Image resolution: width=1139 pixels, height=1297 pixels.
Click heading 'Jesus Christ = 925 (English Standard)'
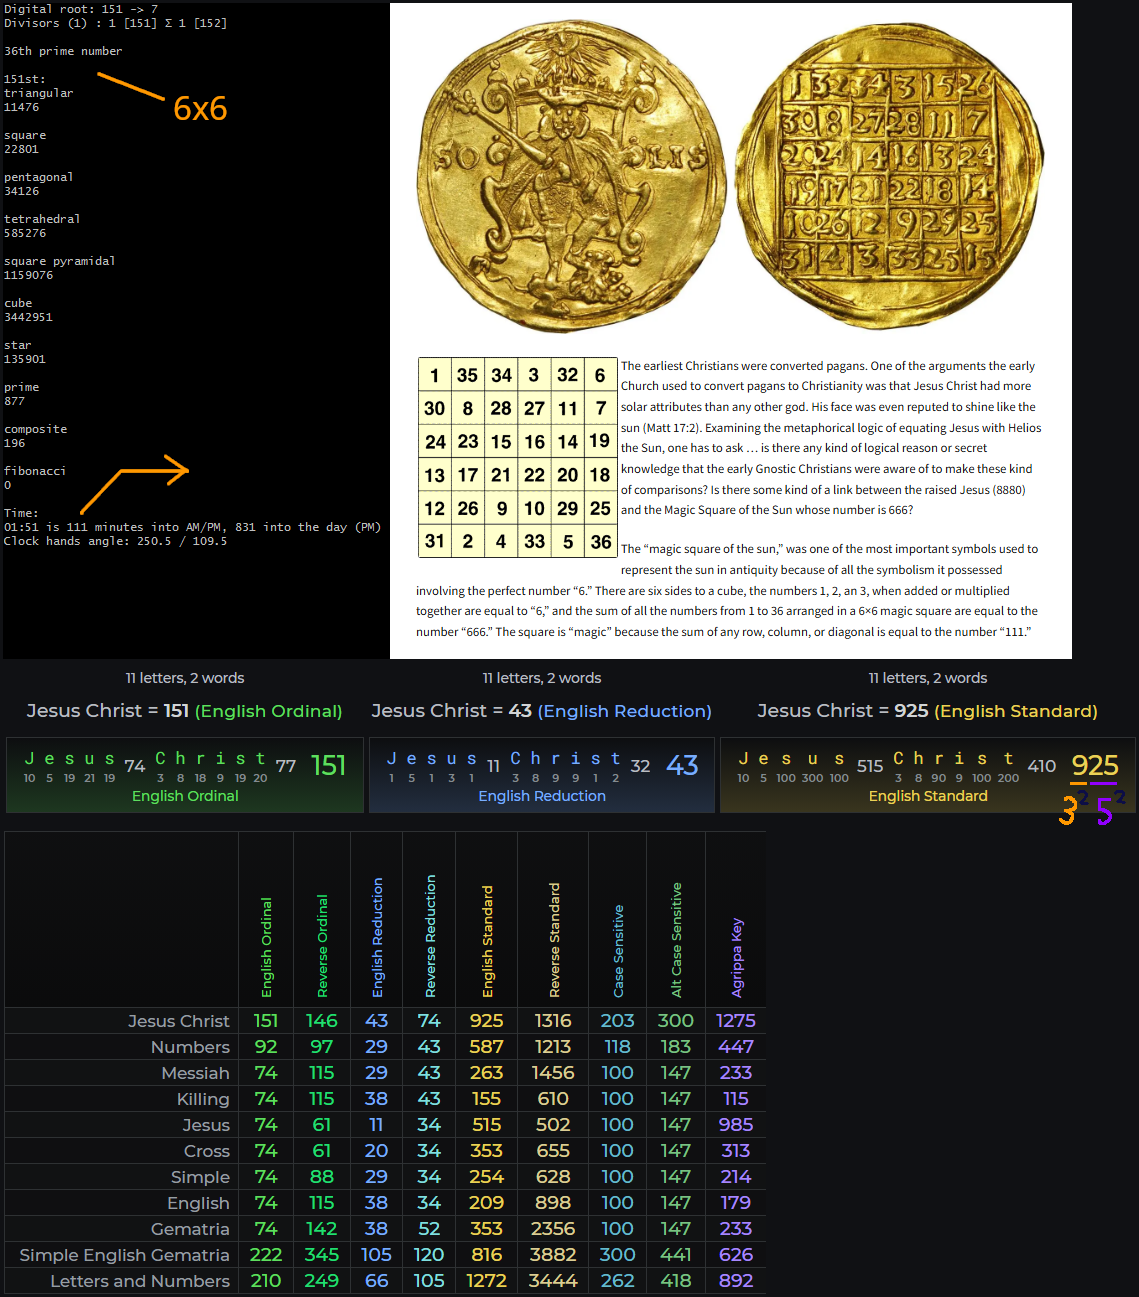[x=927, y=711]
